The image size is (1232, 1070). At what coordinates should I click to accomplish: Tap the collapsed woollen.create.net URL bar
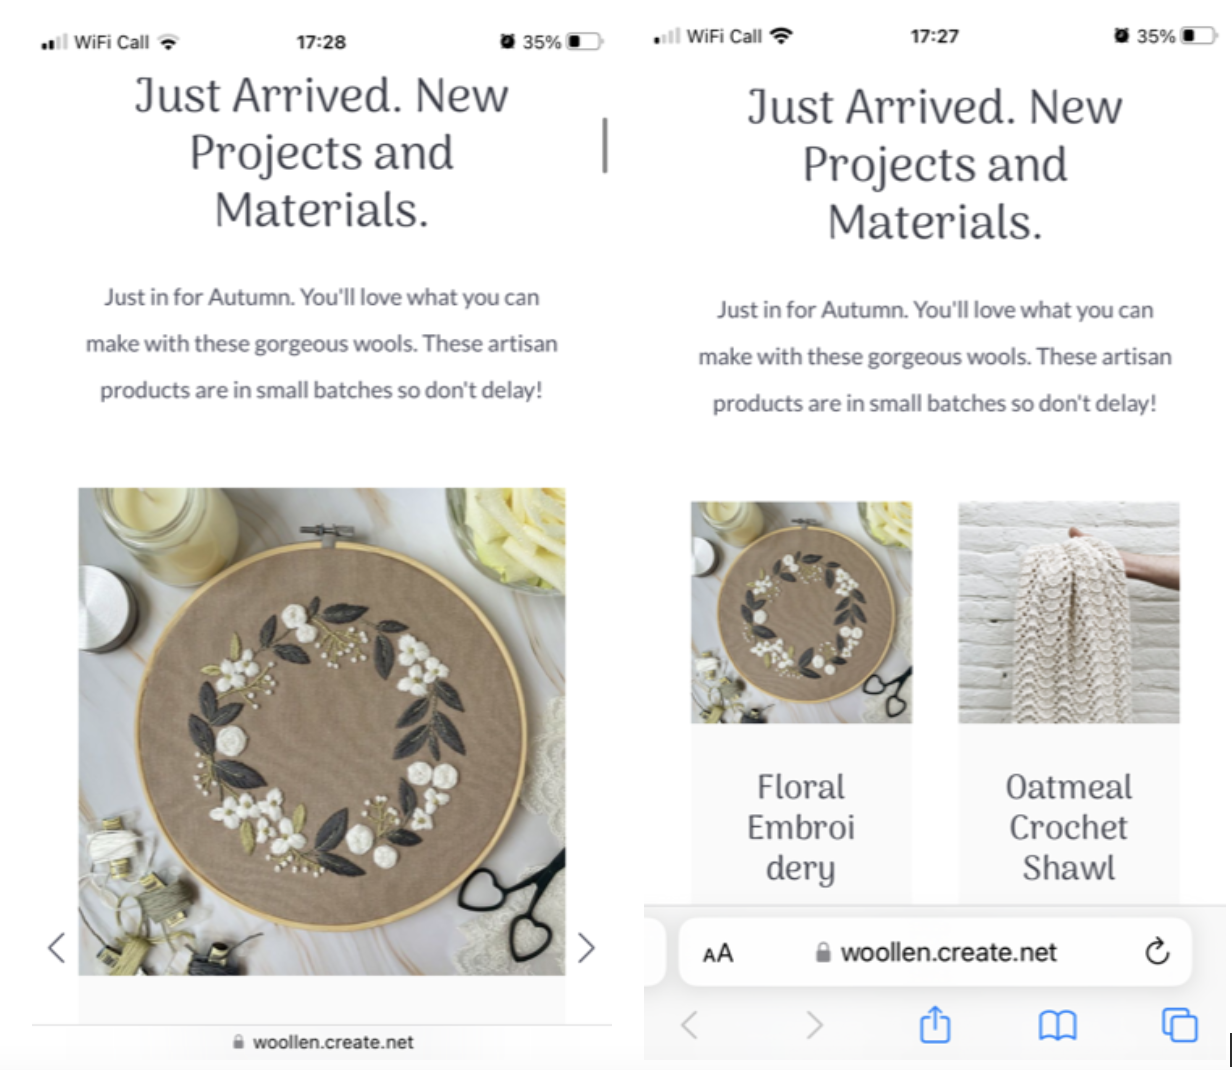323,1042
